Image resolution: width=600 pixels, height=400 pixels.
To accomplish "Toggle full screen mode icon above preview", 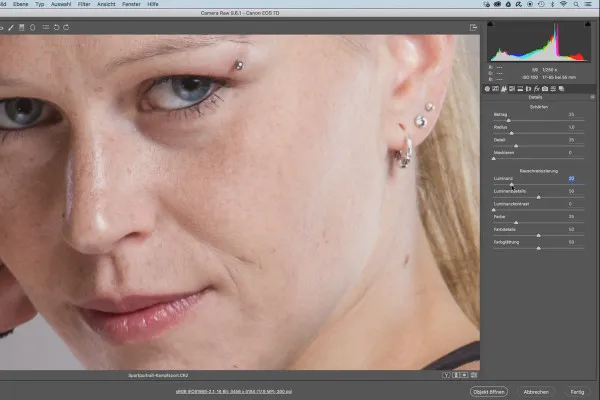I will [473, 28].
